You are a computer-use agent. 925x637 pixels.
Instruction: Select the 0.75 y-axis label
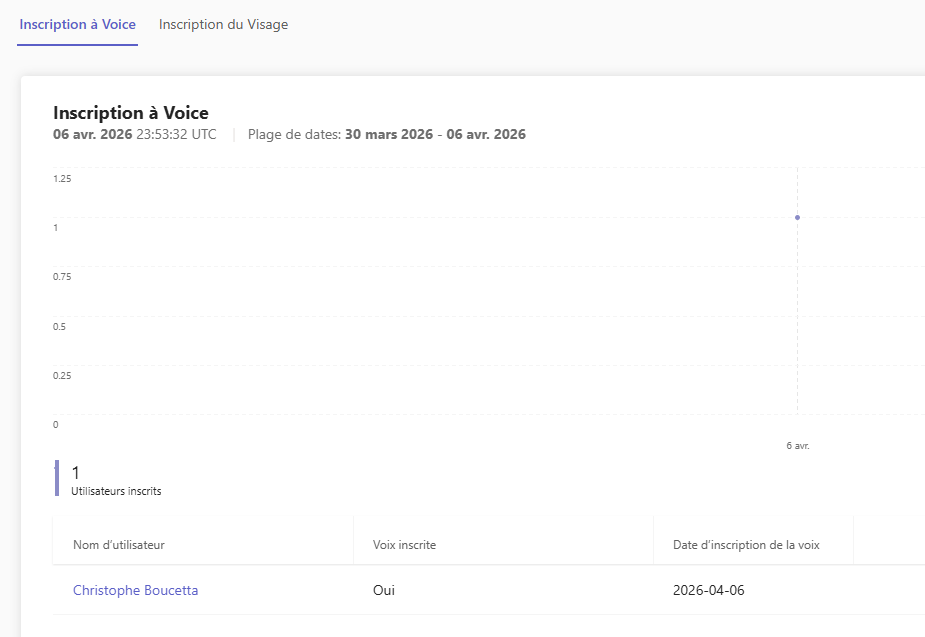[62, 277]
